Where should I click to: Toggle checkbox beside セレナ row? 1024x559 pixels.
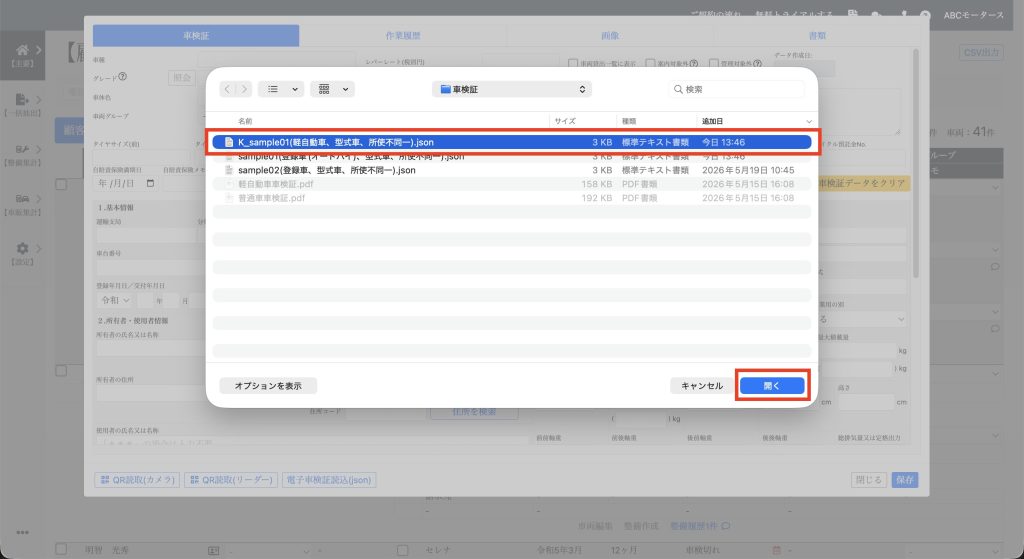(403, 551)
